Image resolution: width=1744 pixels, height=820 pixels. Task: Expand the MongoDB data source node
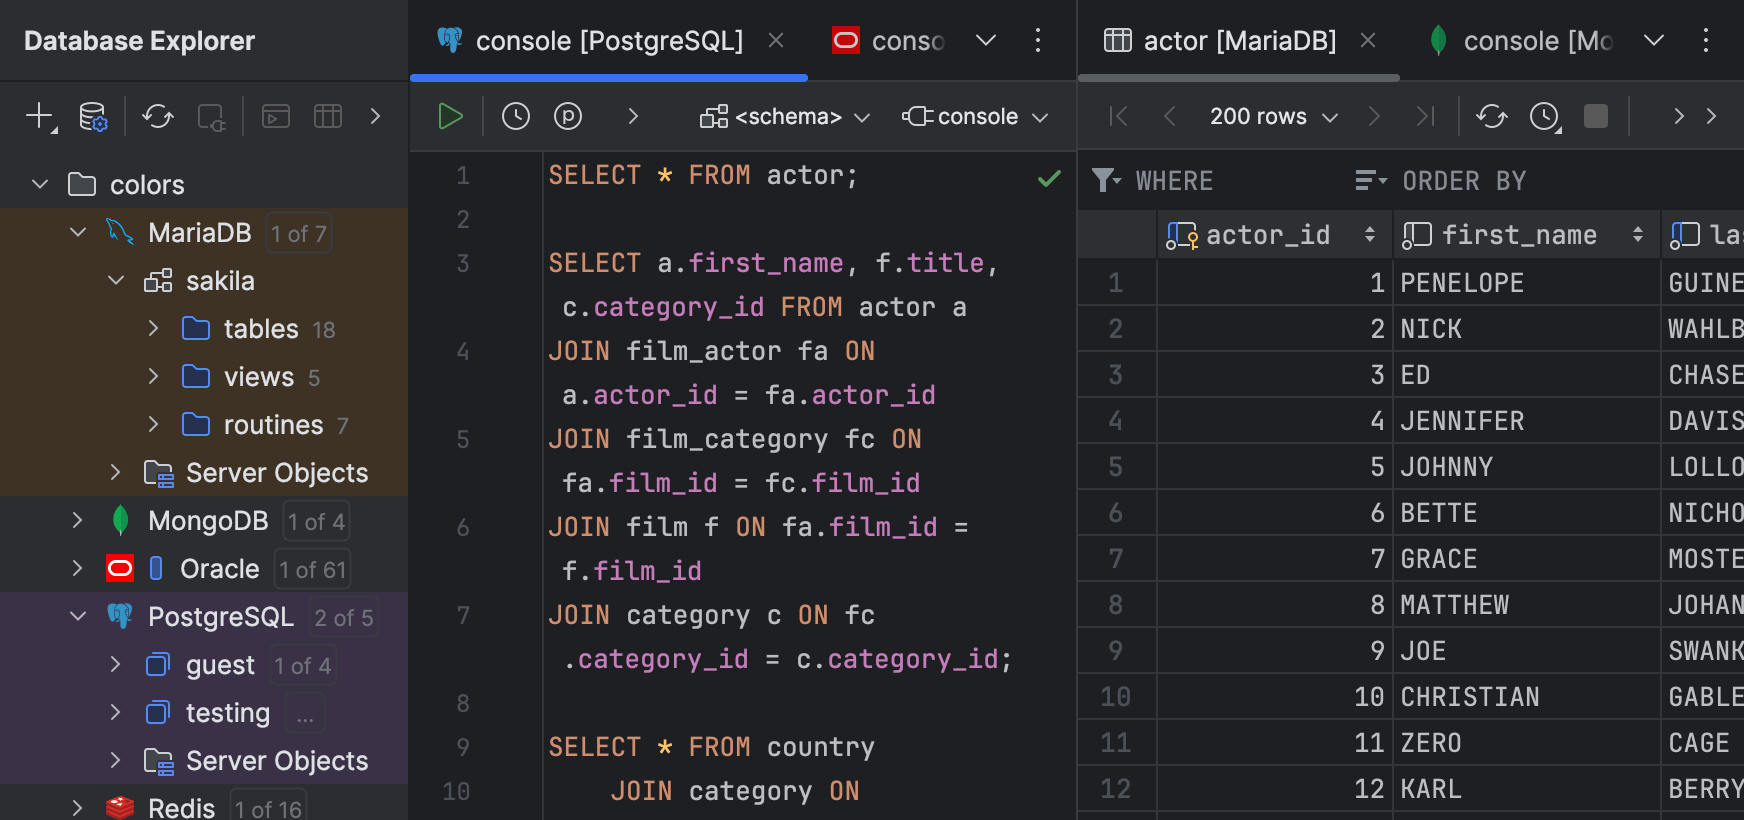point(78,520)
